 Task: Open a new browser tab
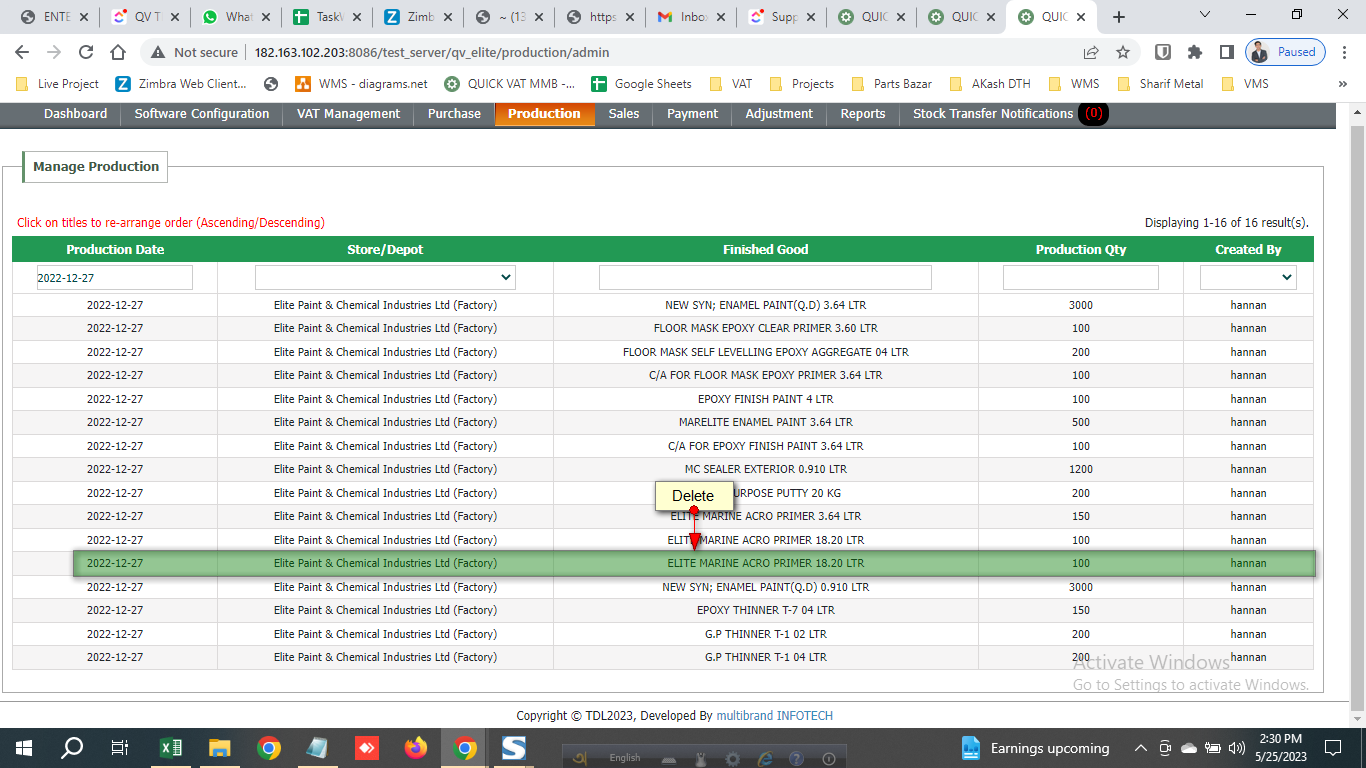pyautogui.click(x=1119, y=17)
